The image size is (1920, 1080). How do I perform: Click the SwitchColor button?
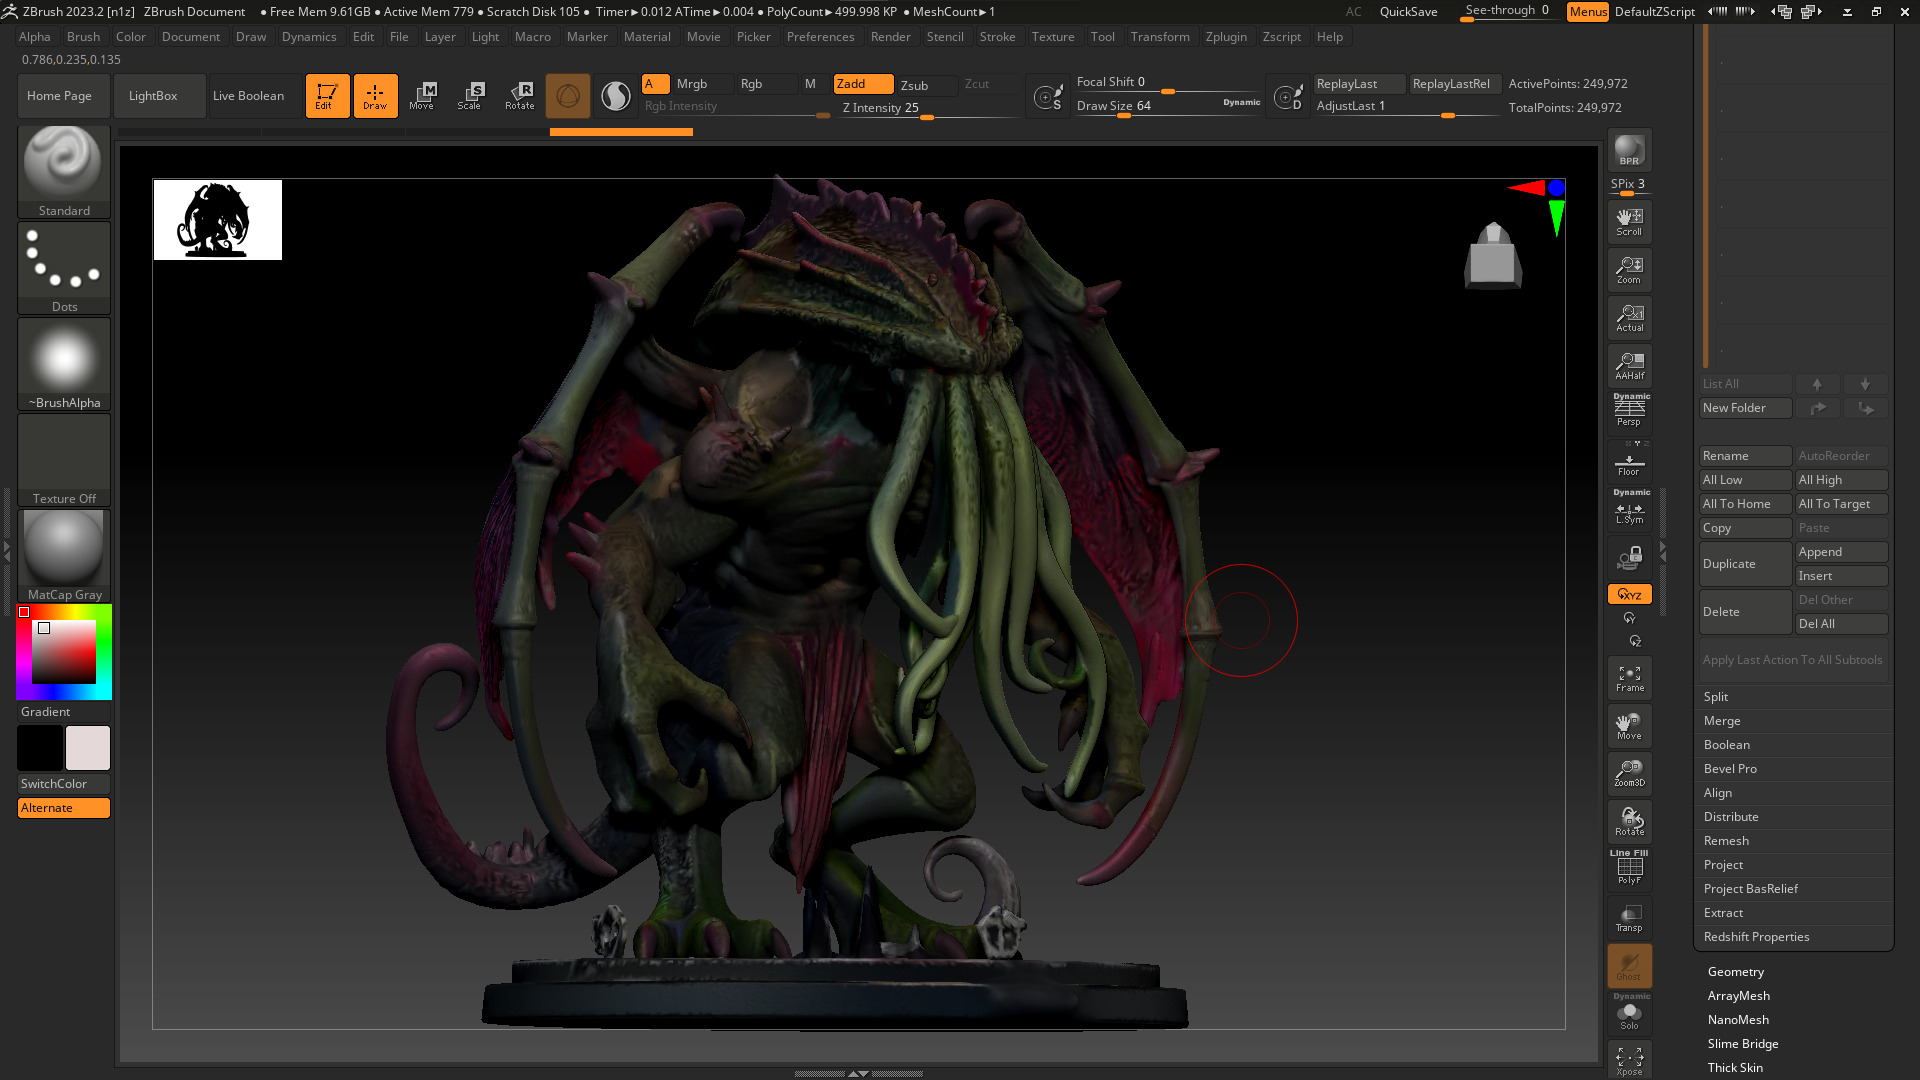pos(64,784)
